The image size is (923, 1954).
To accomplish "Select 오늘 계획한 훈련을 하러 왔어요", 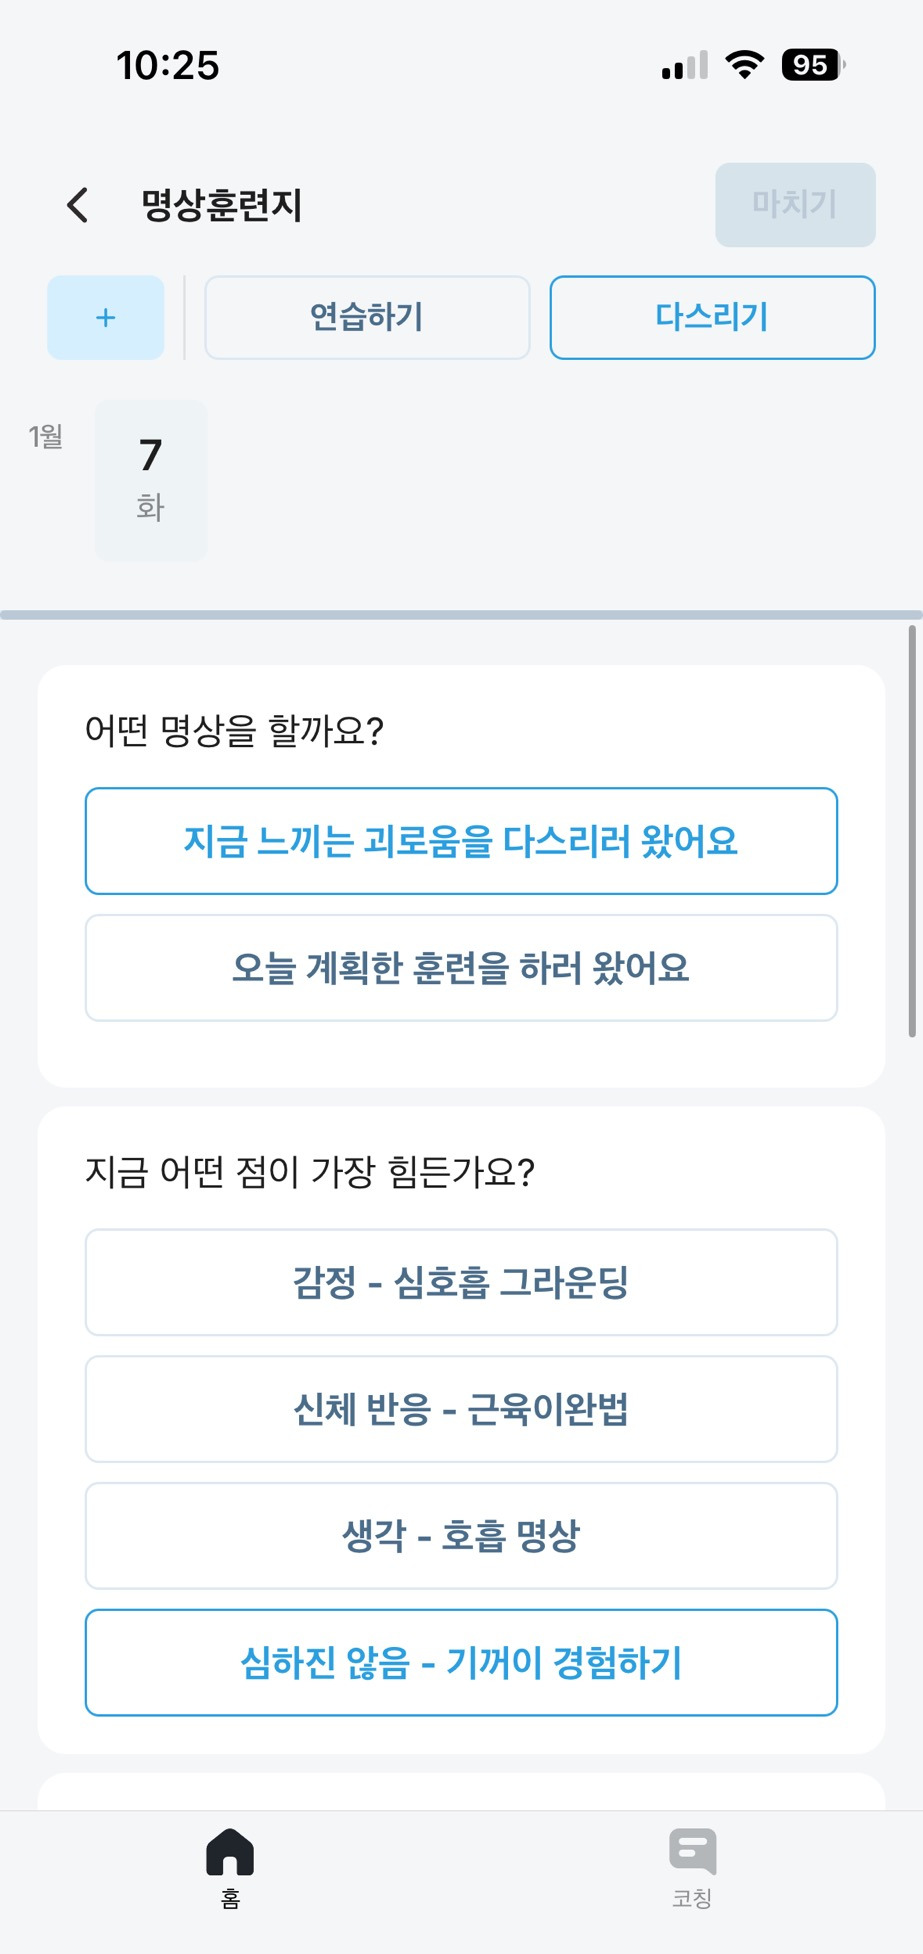I will tap(461, 968).
